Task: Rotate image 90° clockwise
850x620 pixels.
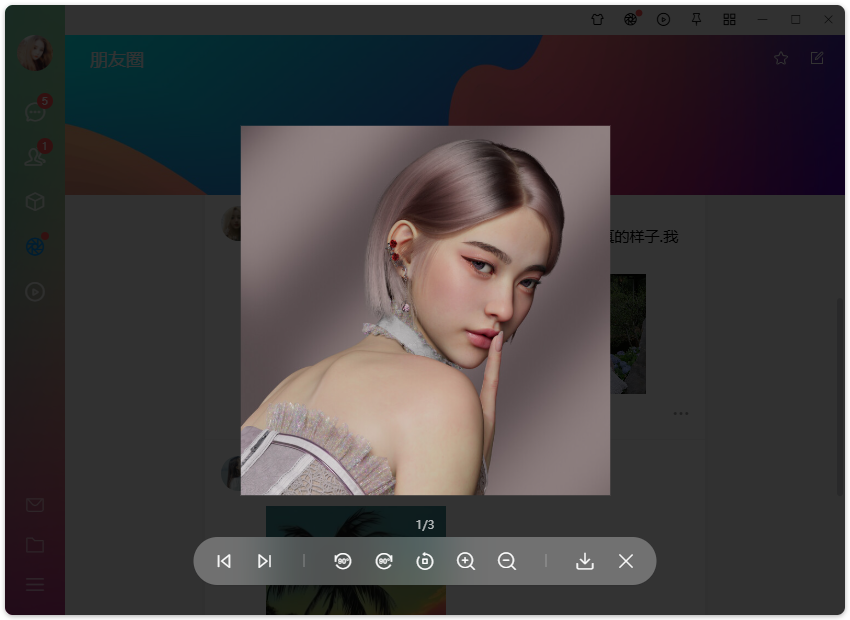Action: pyautogui.click(x=384, y=561)
